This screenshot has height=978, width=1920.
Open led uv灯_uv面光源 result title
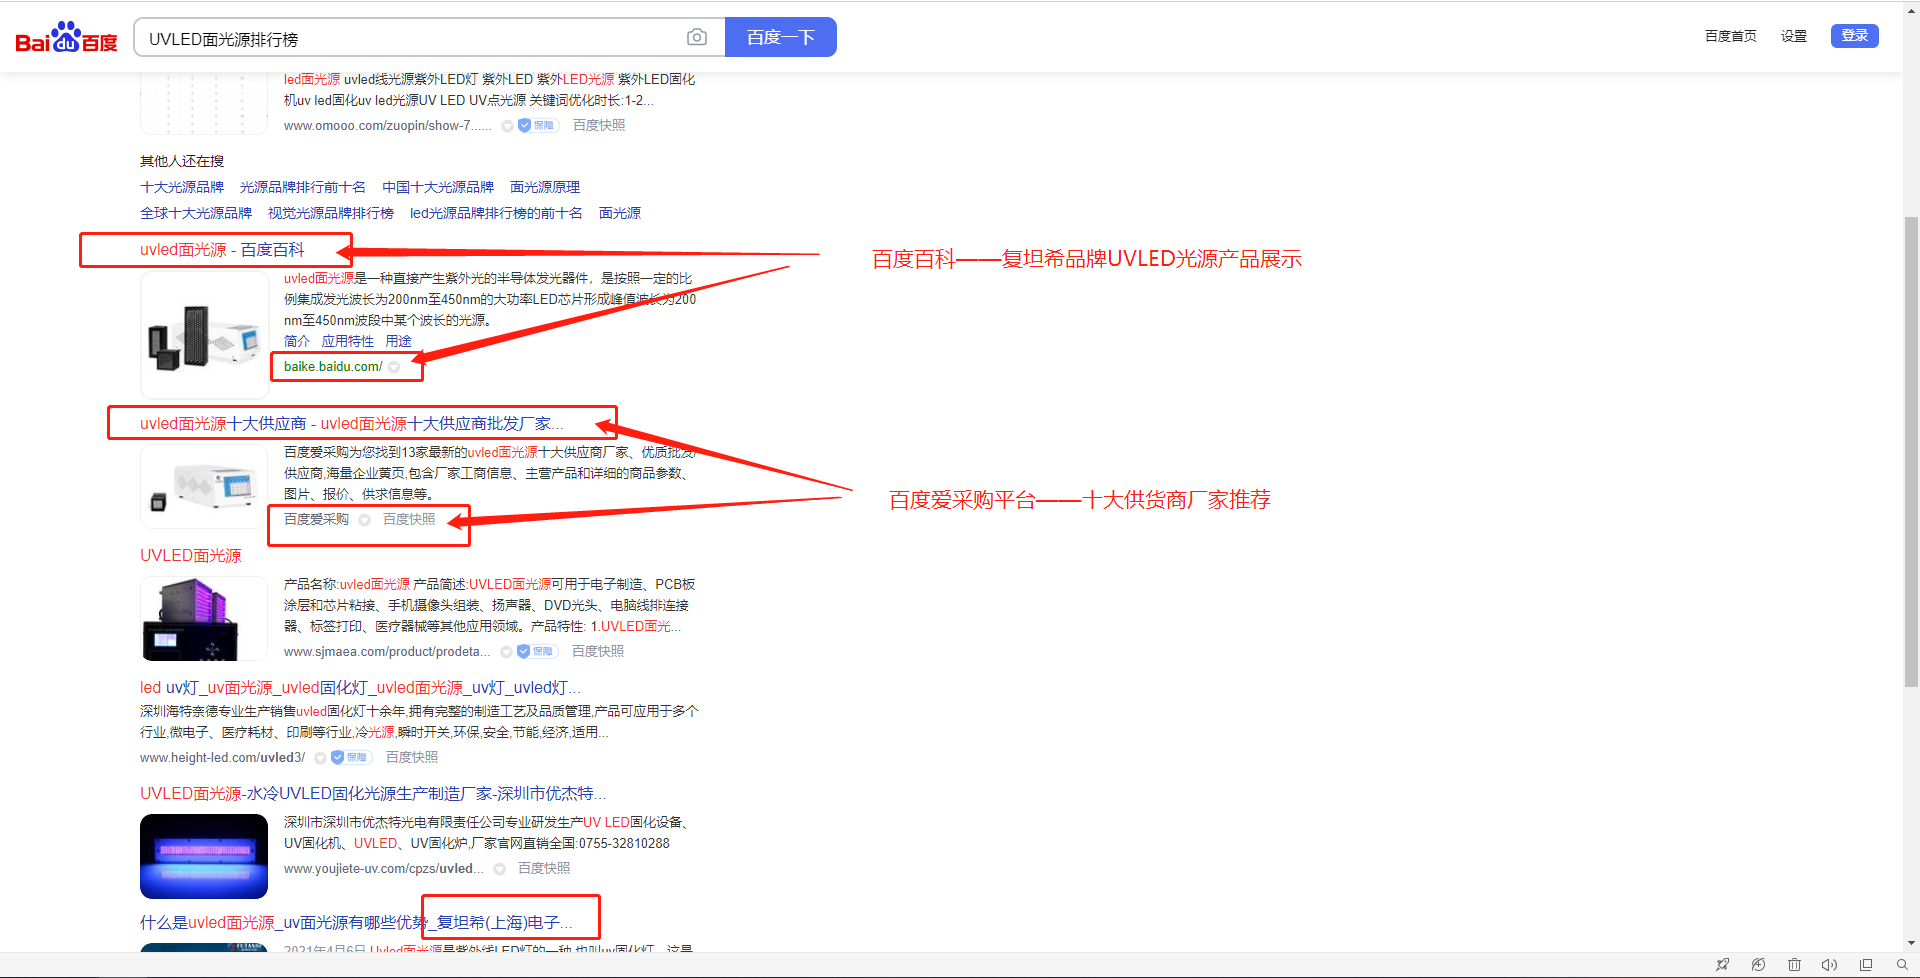click(x=360, y=688)
